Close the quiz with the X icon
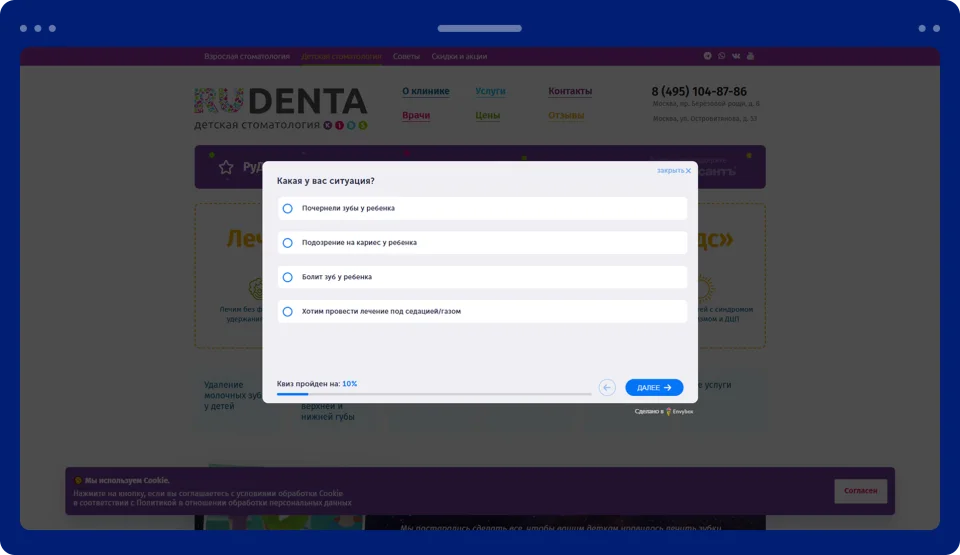This screenshot has width=960, height=555. [688, 171]
